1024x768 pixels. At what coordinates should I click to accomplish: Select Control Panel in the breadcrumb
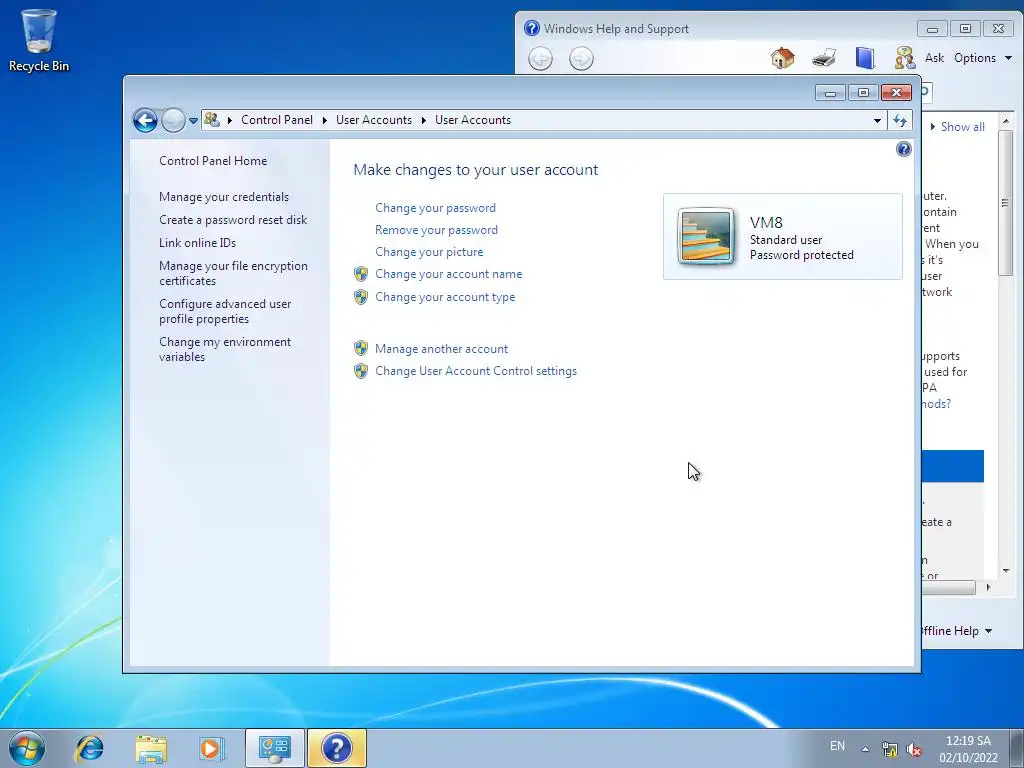pyautogui.click(x=277, y=120)
